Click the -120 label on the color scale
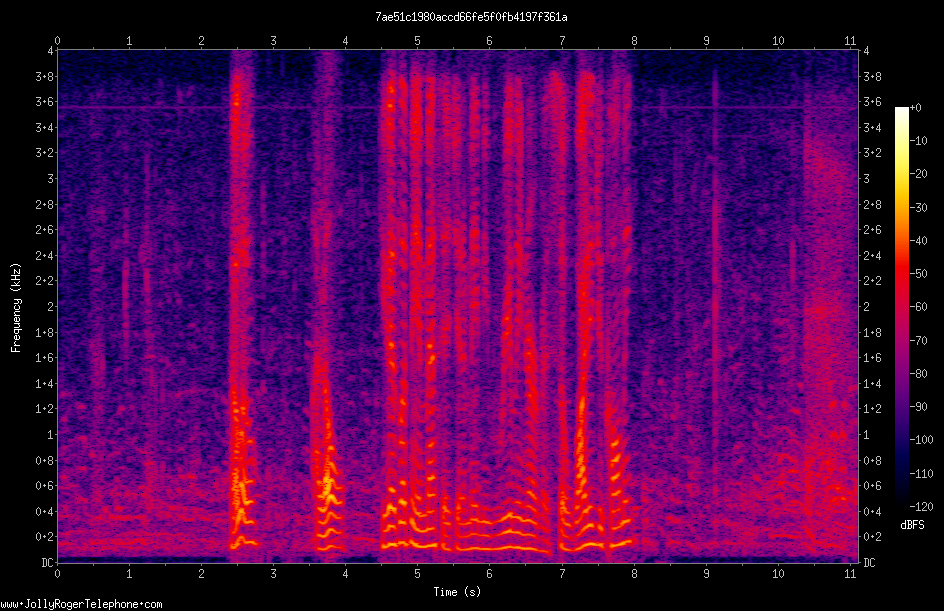This screenshot has width=944, height=611. (x=922, y=507)
